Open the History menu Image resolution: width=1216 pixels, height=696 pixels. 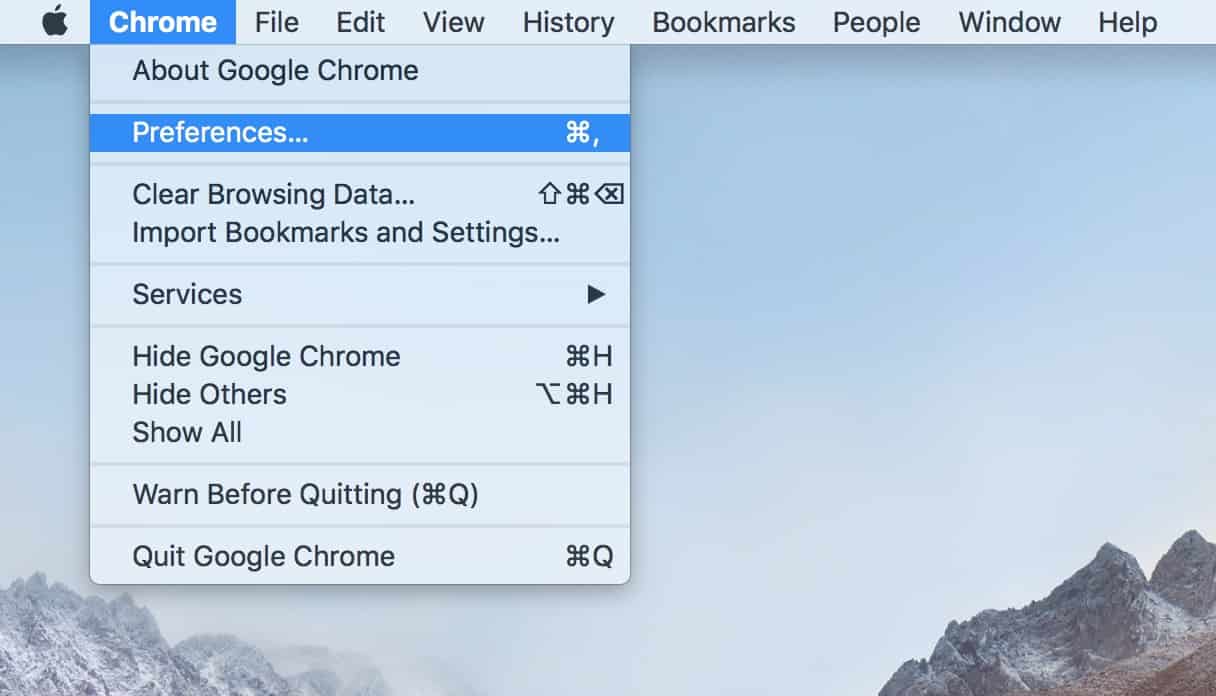pyautogui.click(x=568, y=22)
